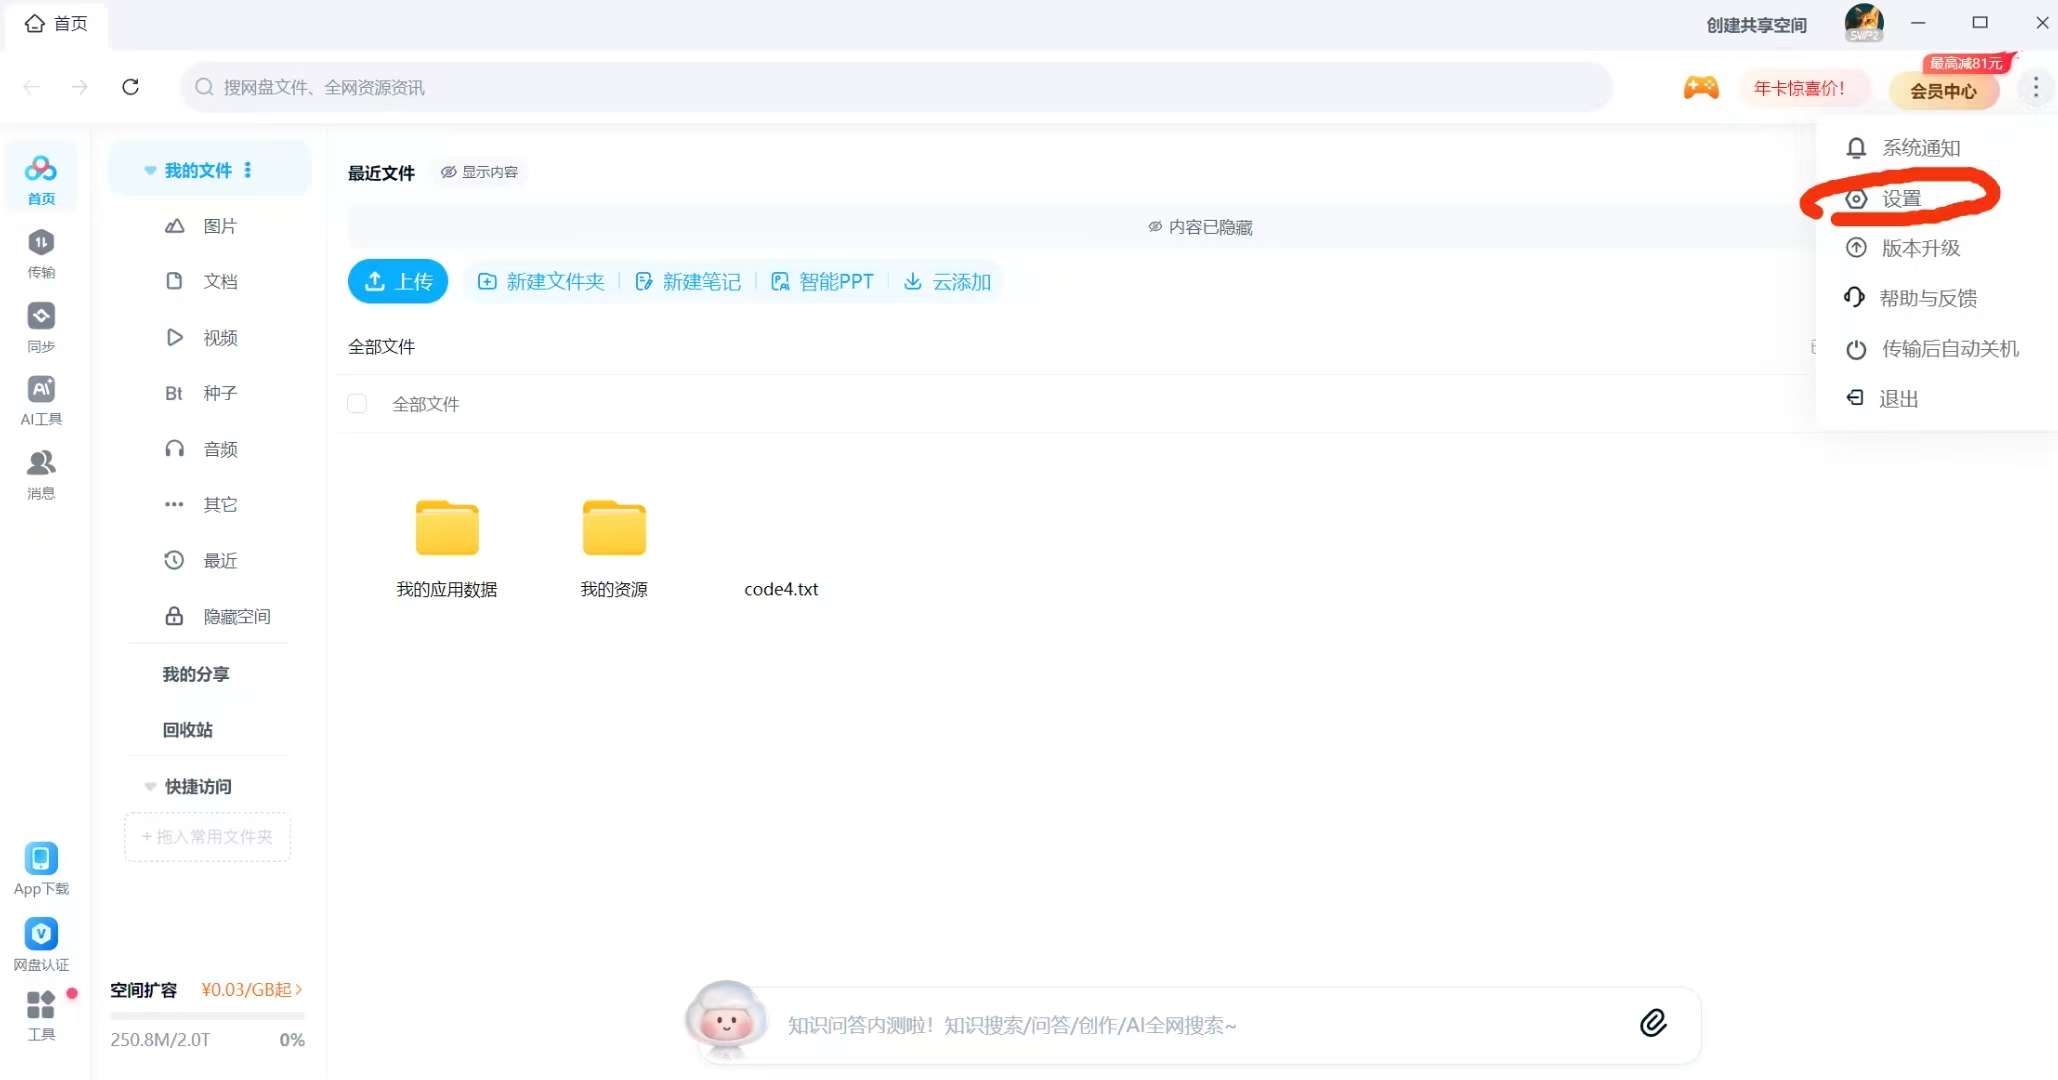
Task: Select 设置 from the dropdown menu
Action: (1900, 199)
